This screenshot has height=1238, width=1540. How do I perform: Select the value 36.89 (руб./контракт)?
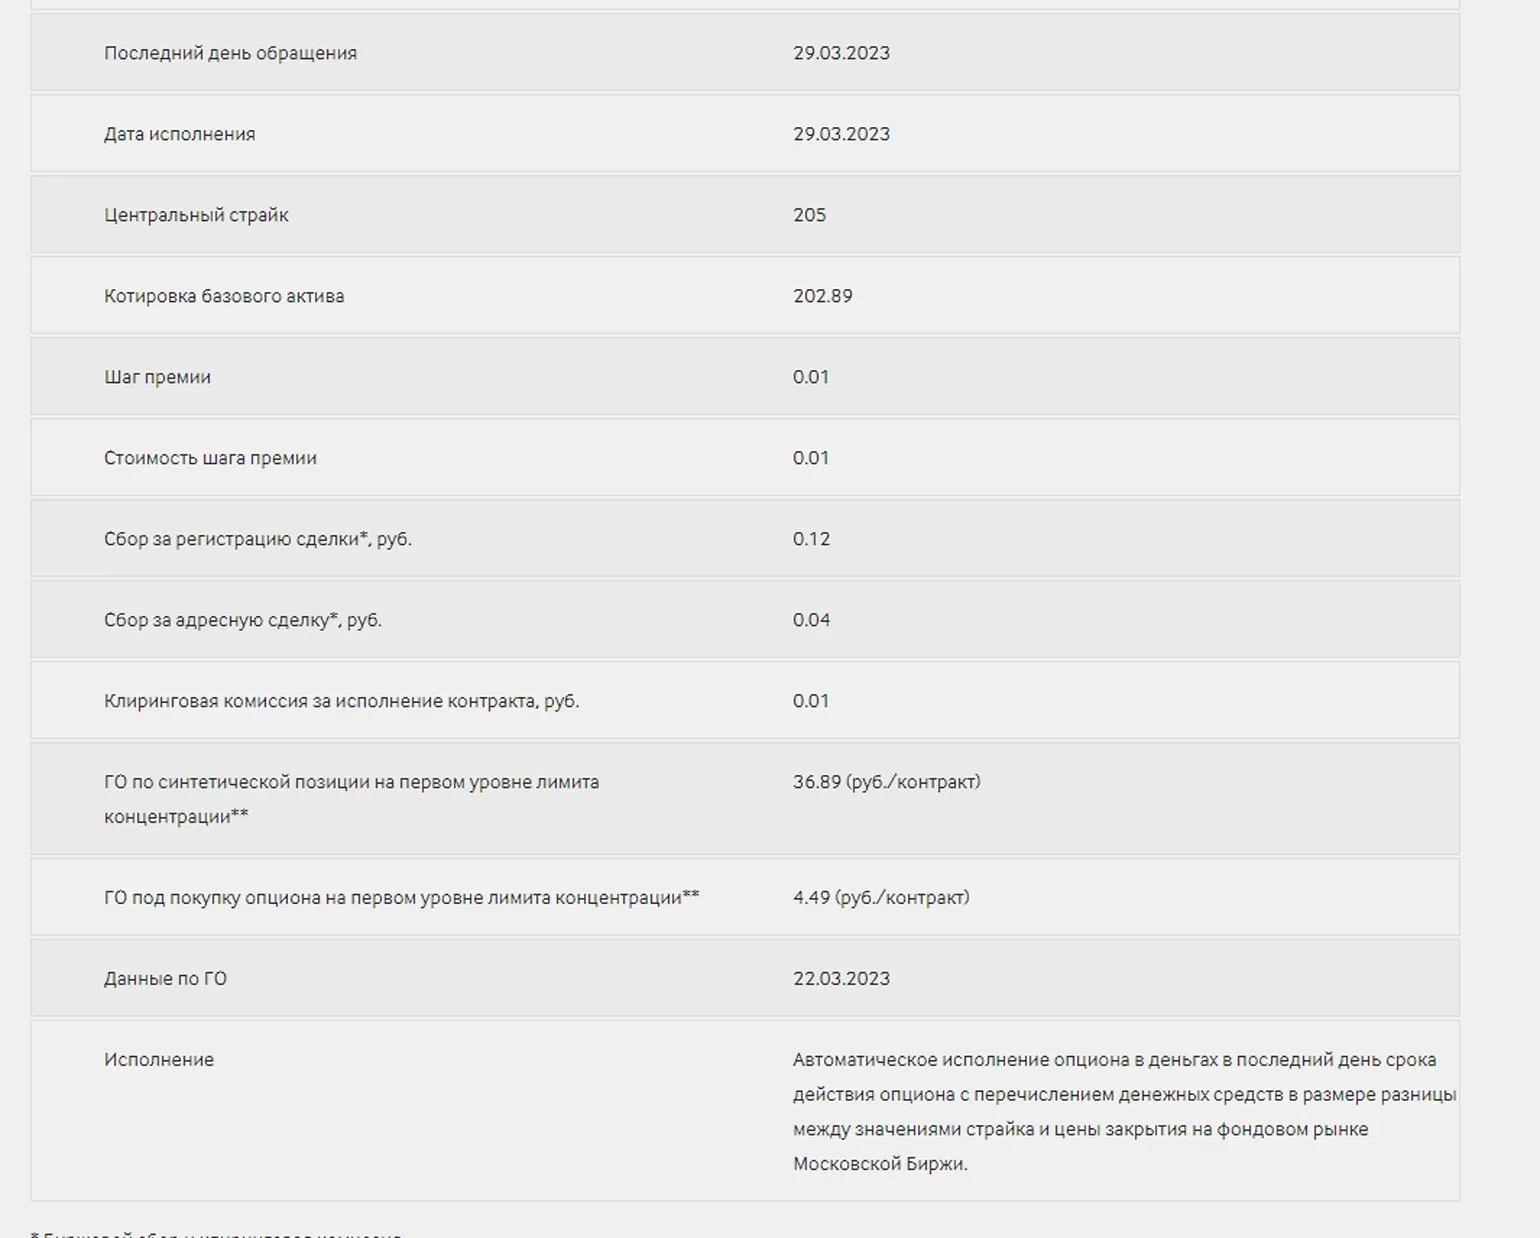click(x=886, y=782)
